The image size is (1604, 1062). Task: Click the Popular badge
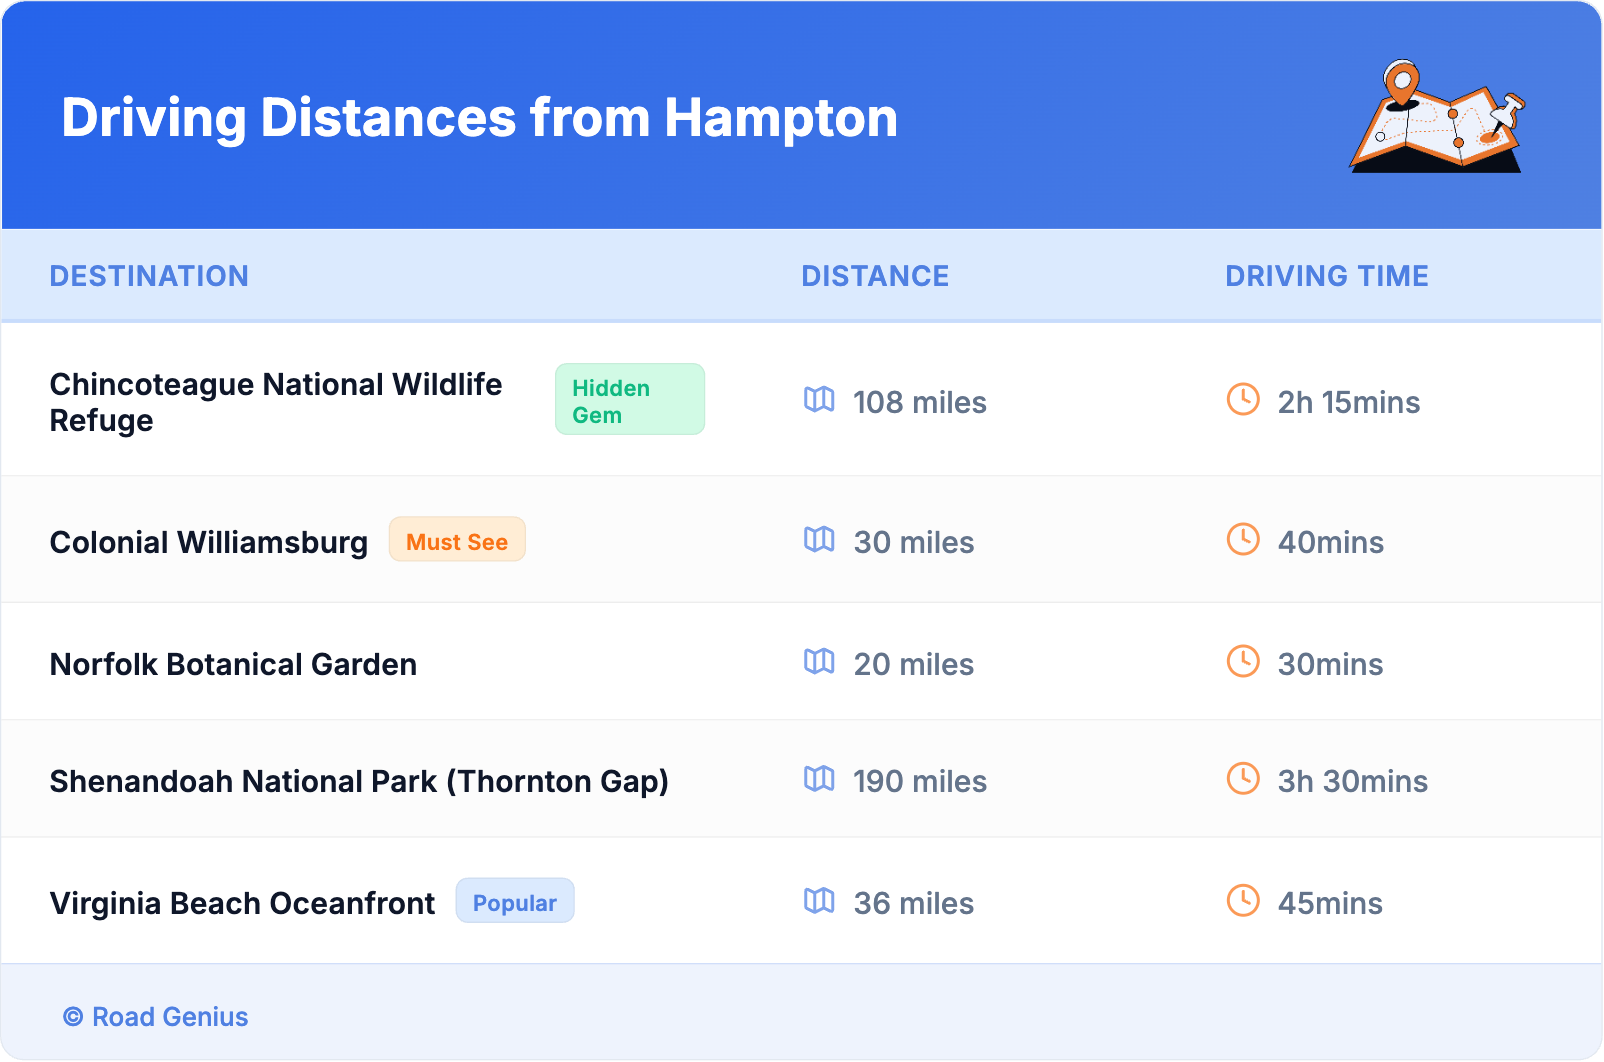point(515,901)
